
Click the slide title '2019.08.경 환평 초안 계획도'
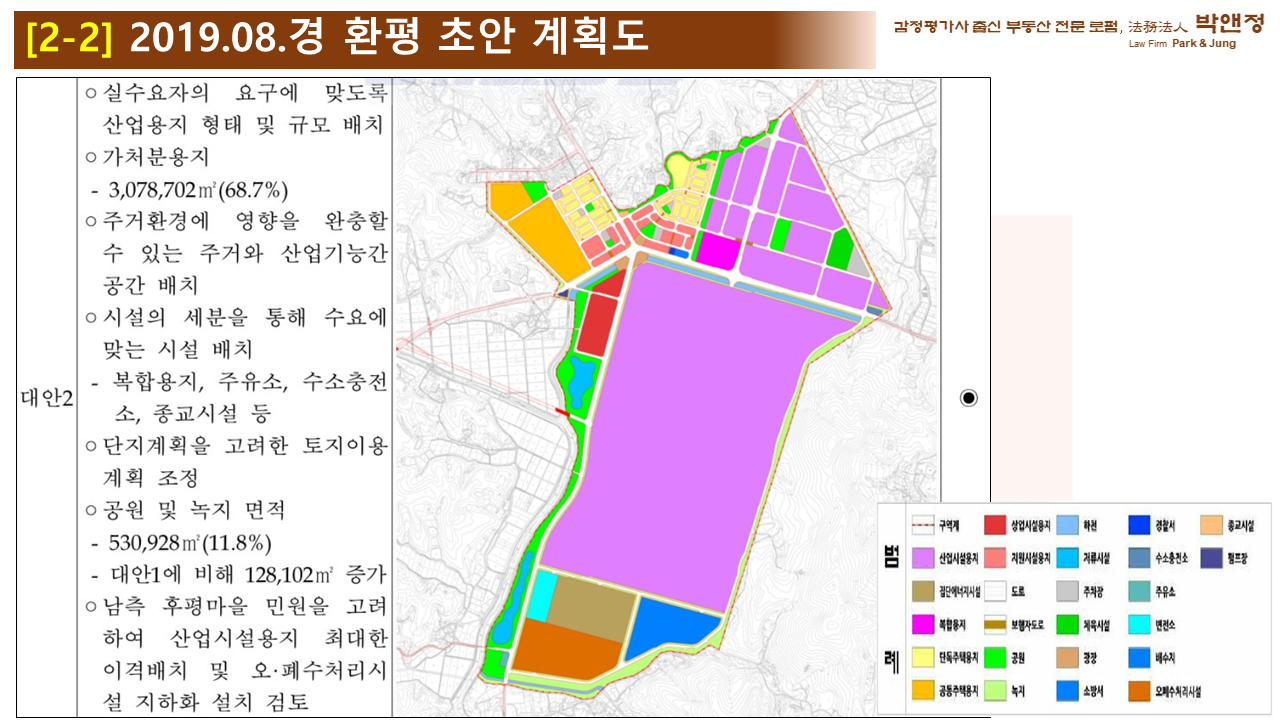pos(389,38)
